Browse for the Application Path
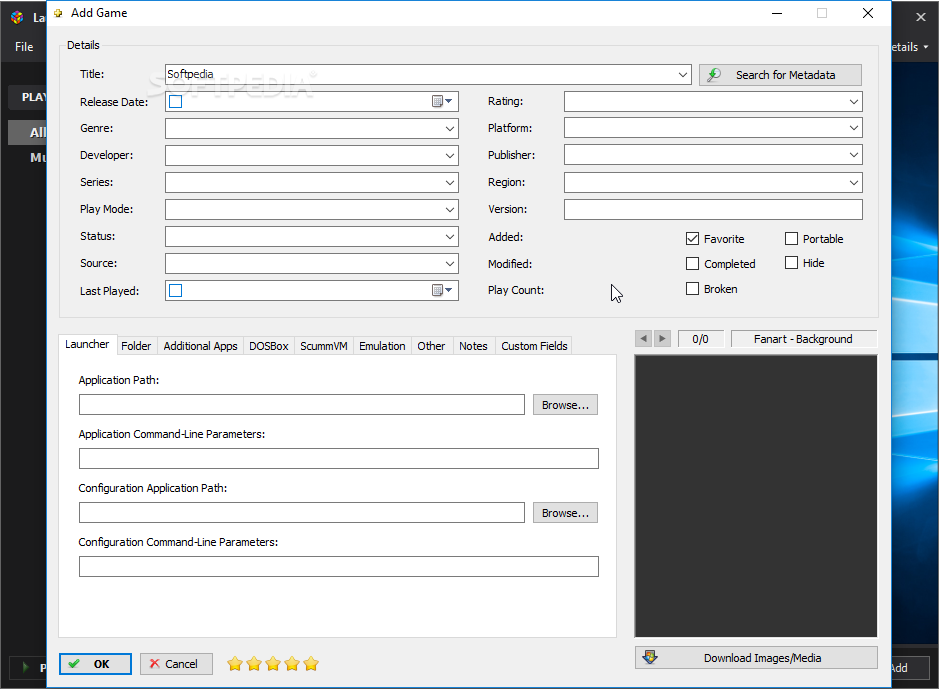Screen dimensions: 939x689 click(565, 405)
